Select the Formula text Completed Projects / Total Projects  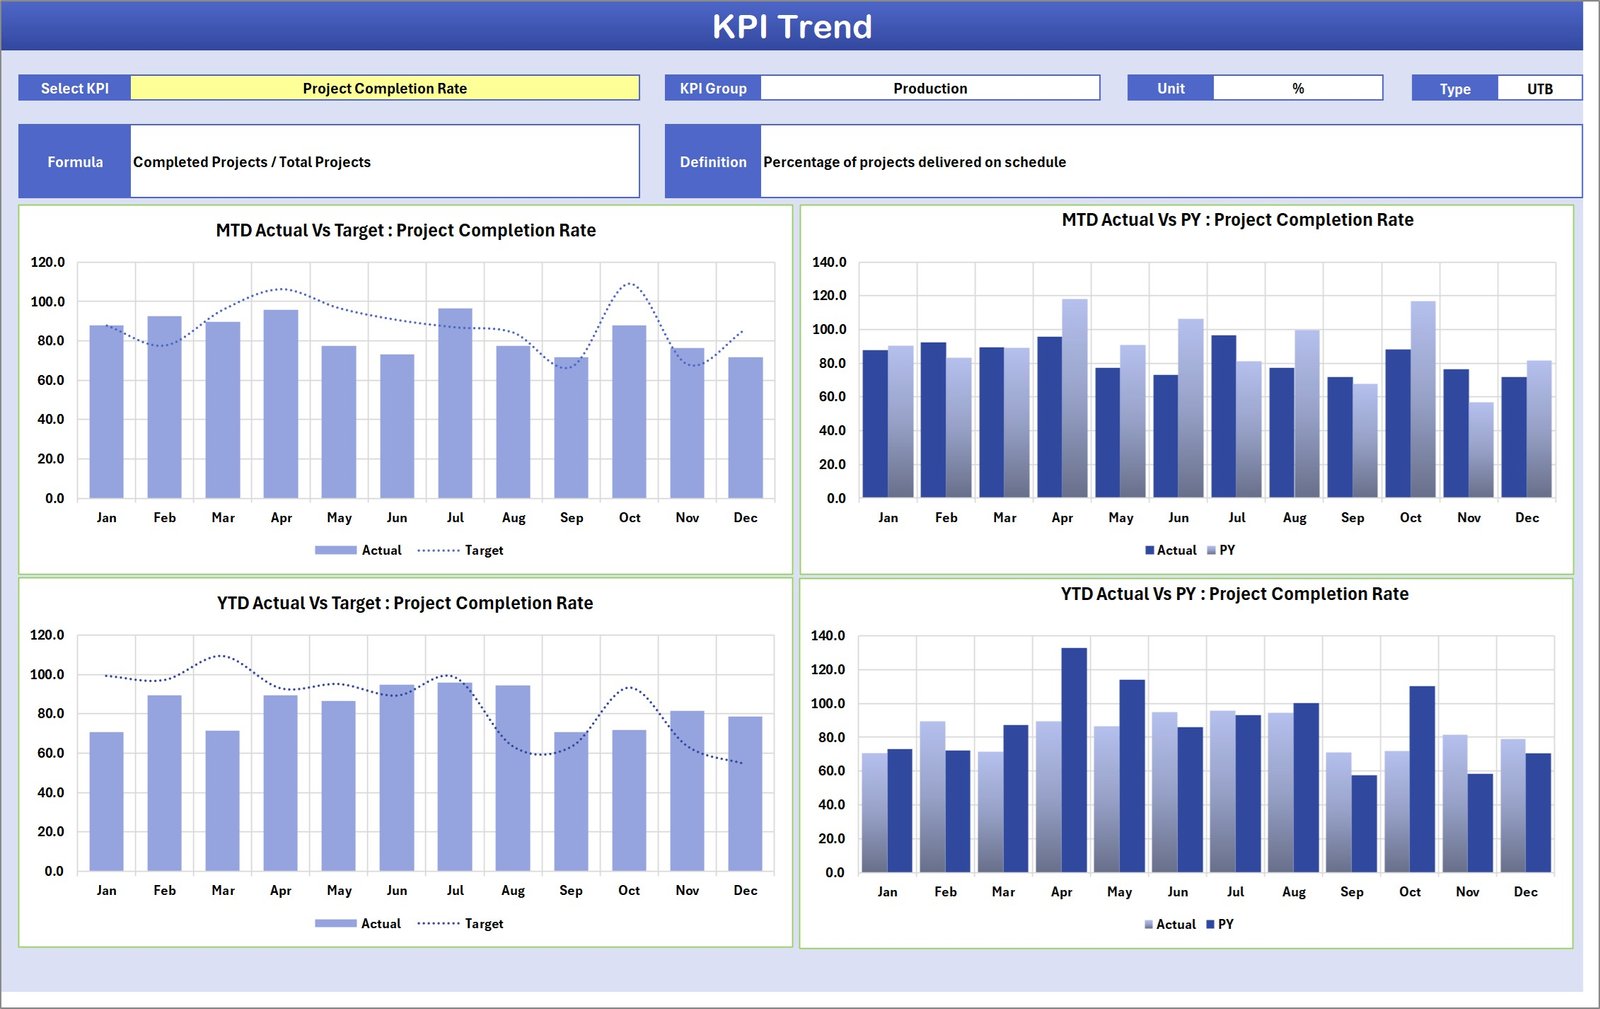point(253,161)
